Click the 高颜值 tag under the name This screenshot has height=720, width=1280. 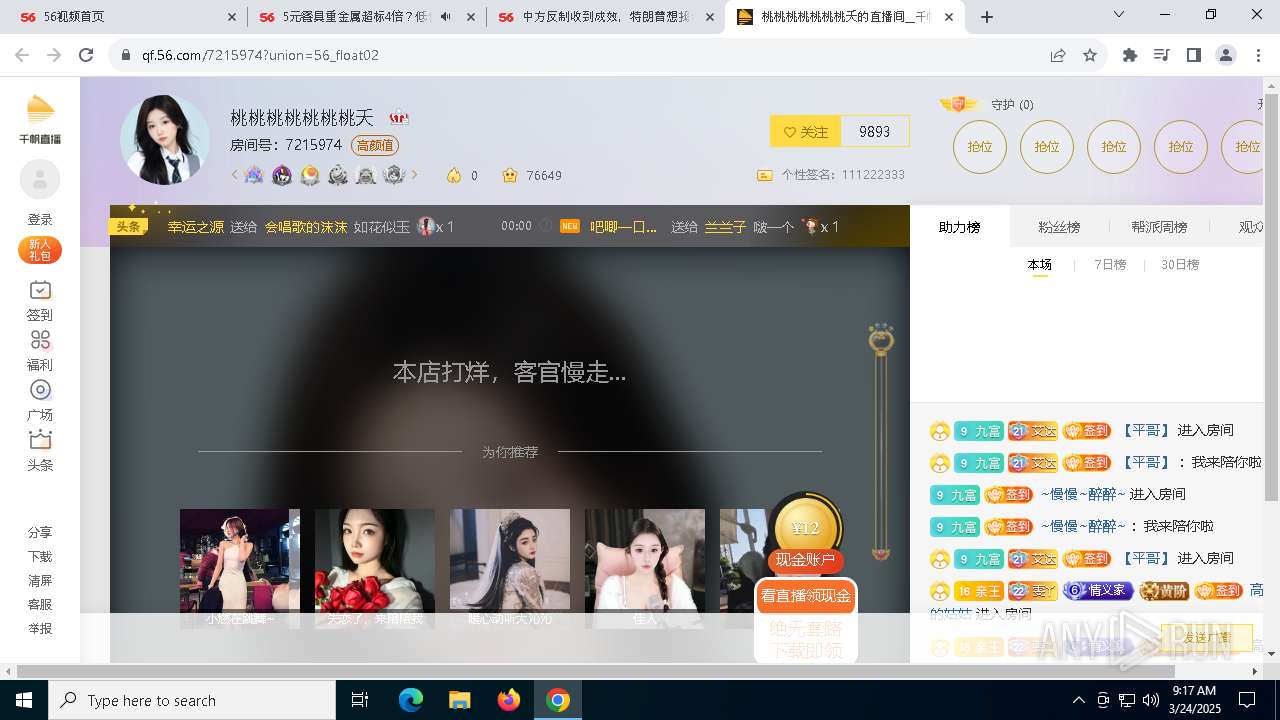(x=375, y=145)
